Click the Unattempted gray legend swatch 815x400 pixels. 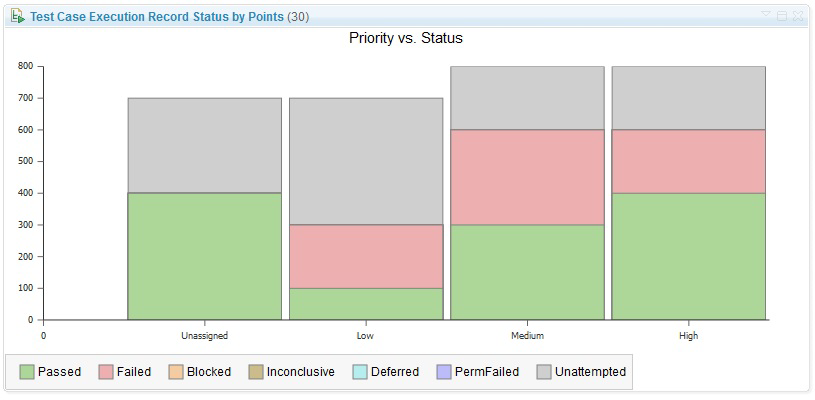pos(545,372)
